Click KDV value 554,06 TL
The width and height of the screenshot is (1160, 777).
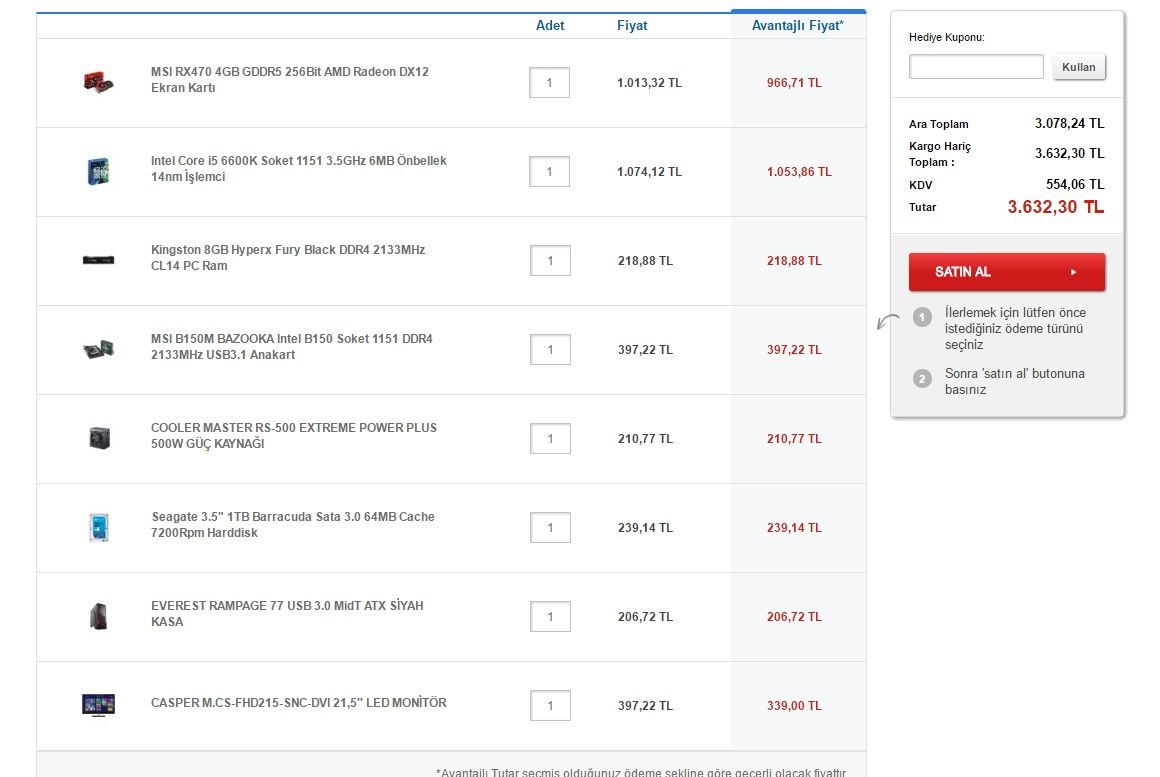(x=1075, y=184)
